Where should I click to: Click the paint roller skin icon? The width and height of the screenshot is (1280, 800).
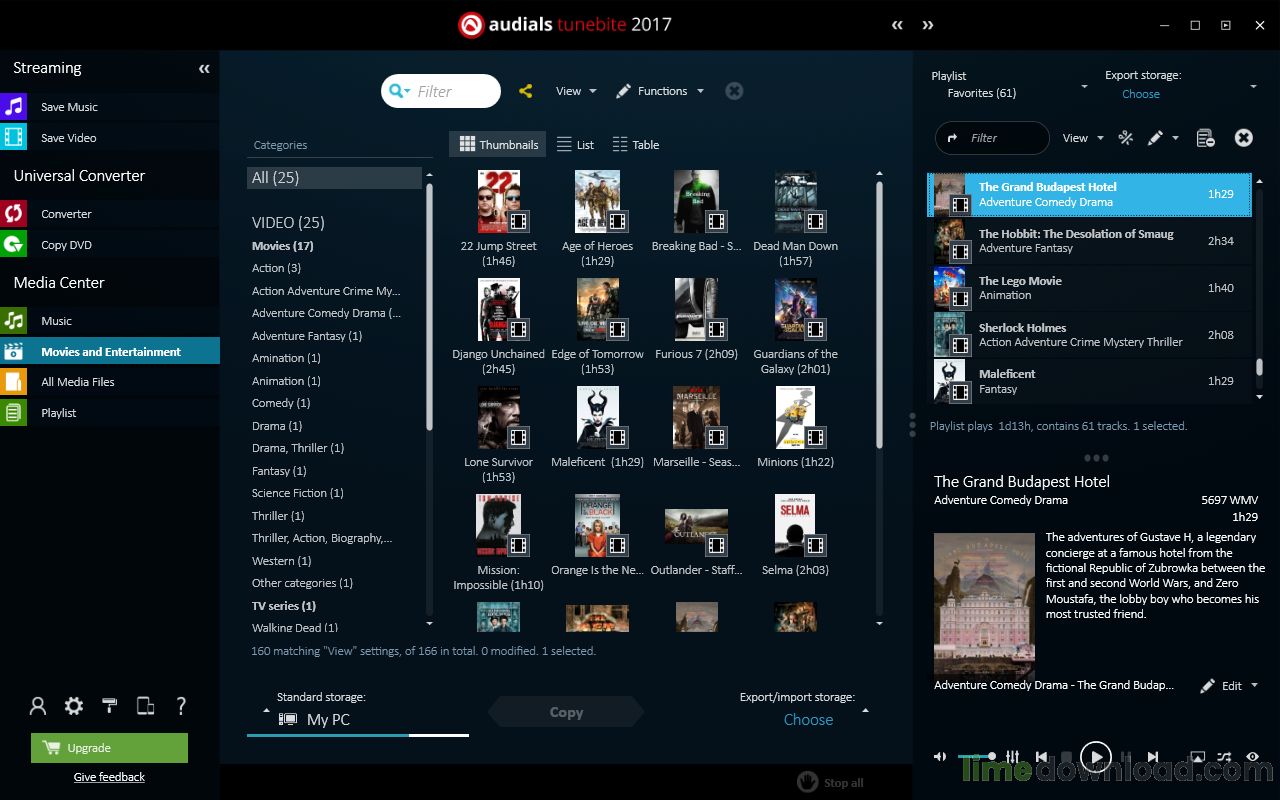pyautogui.click(x=110, y=706)
